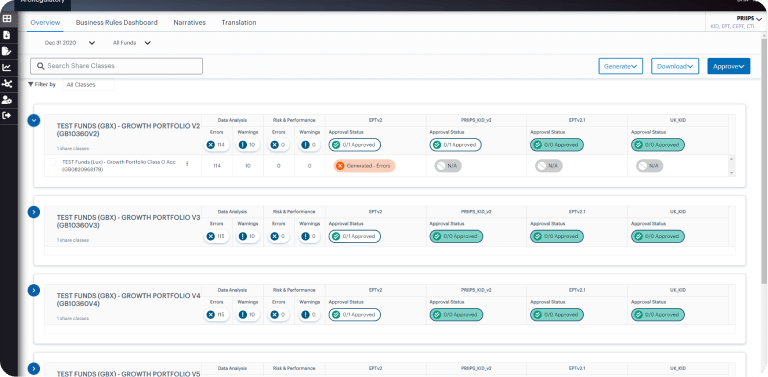Viewport: 768px width, 377px height.
Task: Click EPTv2 0/1 Approved status for Portfolio V3
Action: click(x=355, y=236)
